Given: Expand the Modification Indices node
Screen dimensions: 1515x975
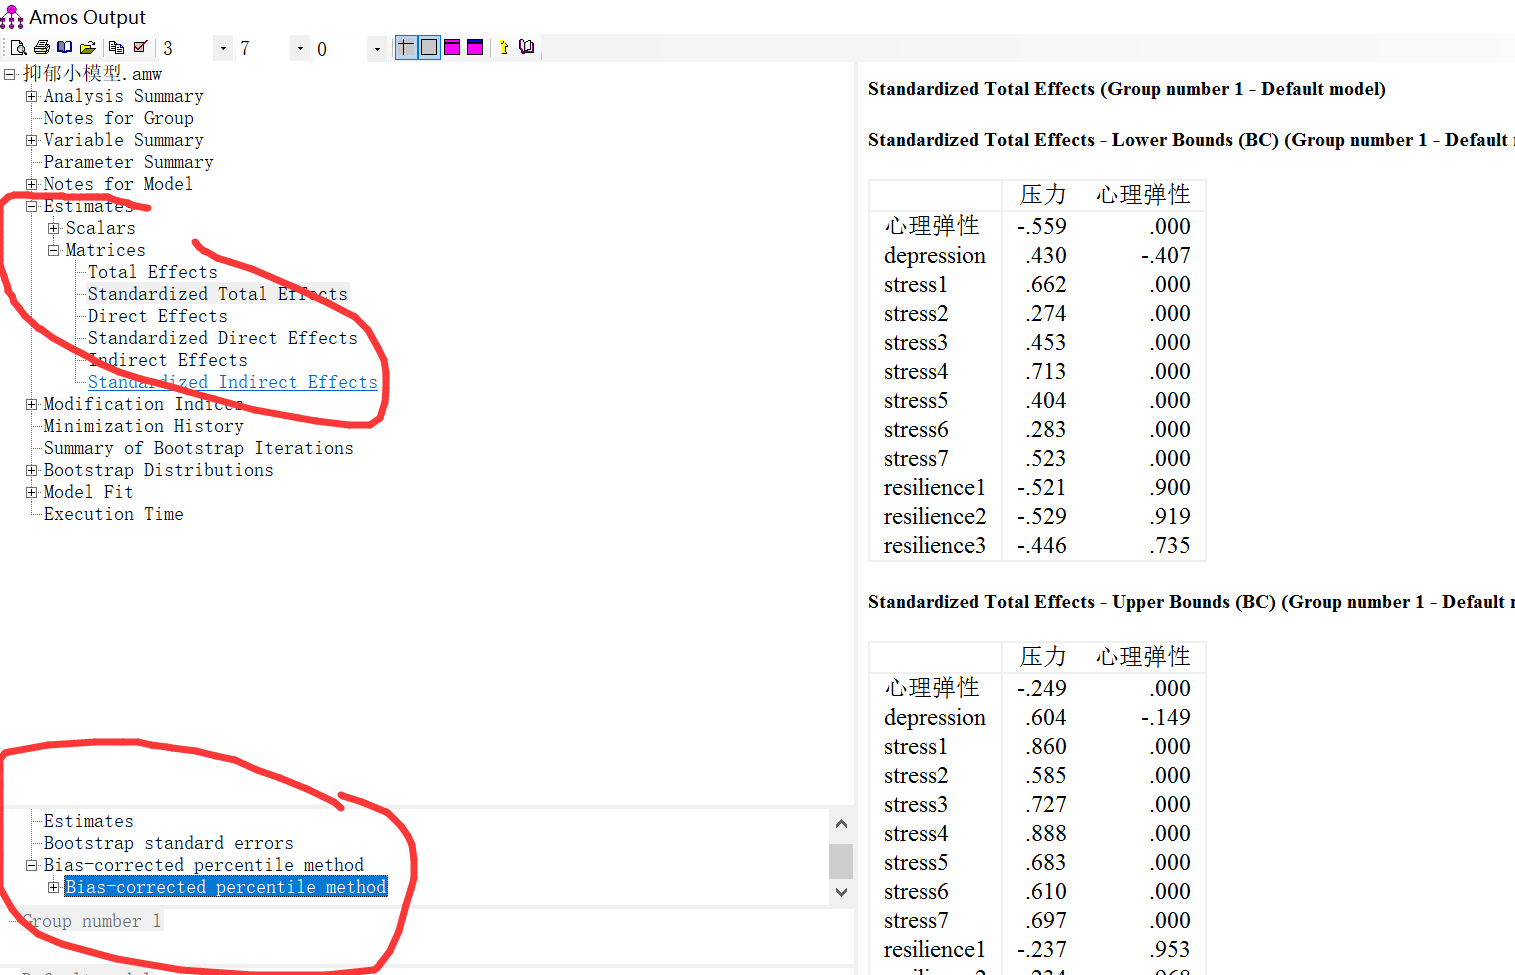Looking at the screenshot, I should [31, 404].
